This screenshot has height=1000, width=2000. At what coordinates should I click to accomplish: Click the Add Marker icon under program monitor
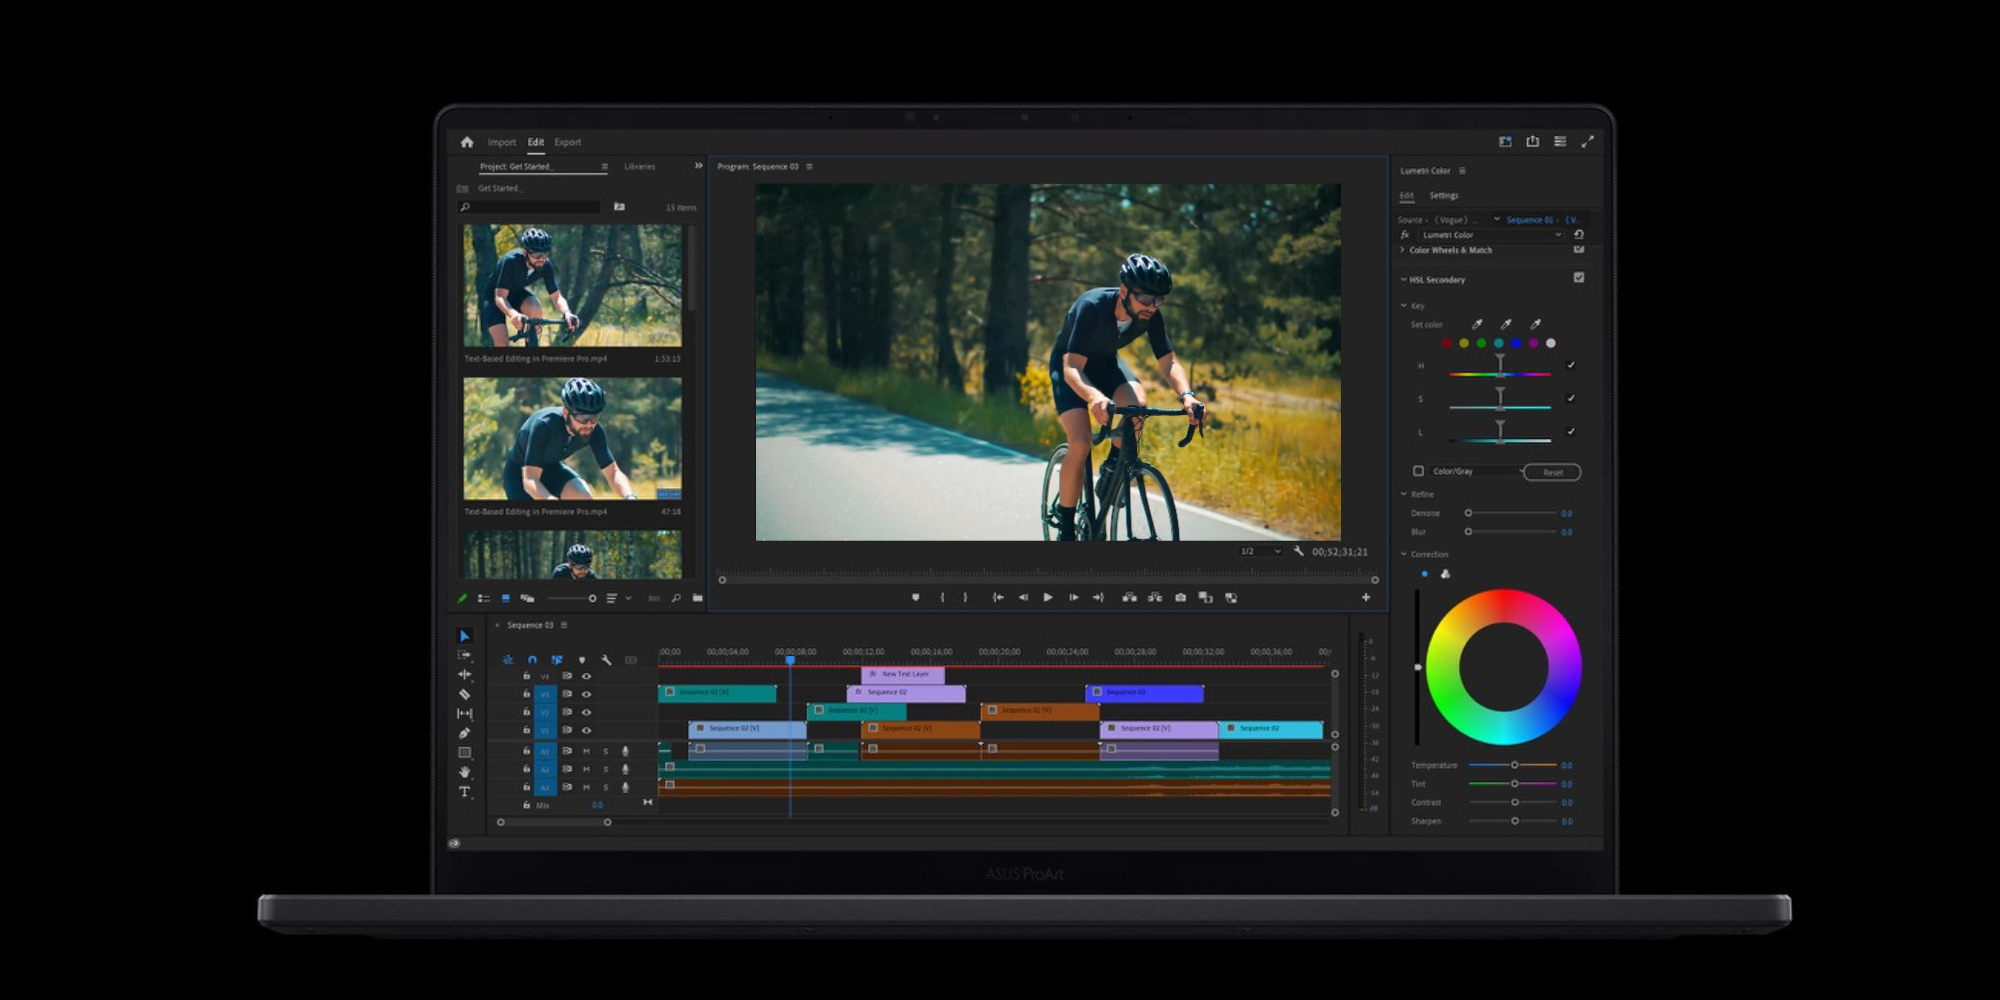tap(915, 598)
